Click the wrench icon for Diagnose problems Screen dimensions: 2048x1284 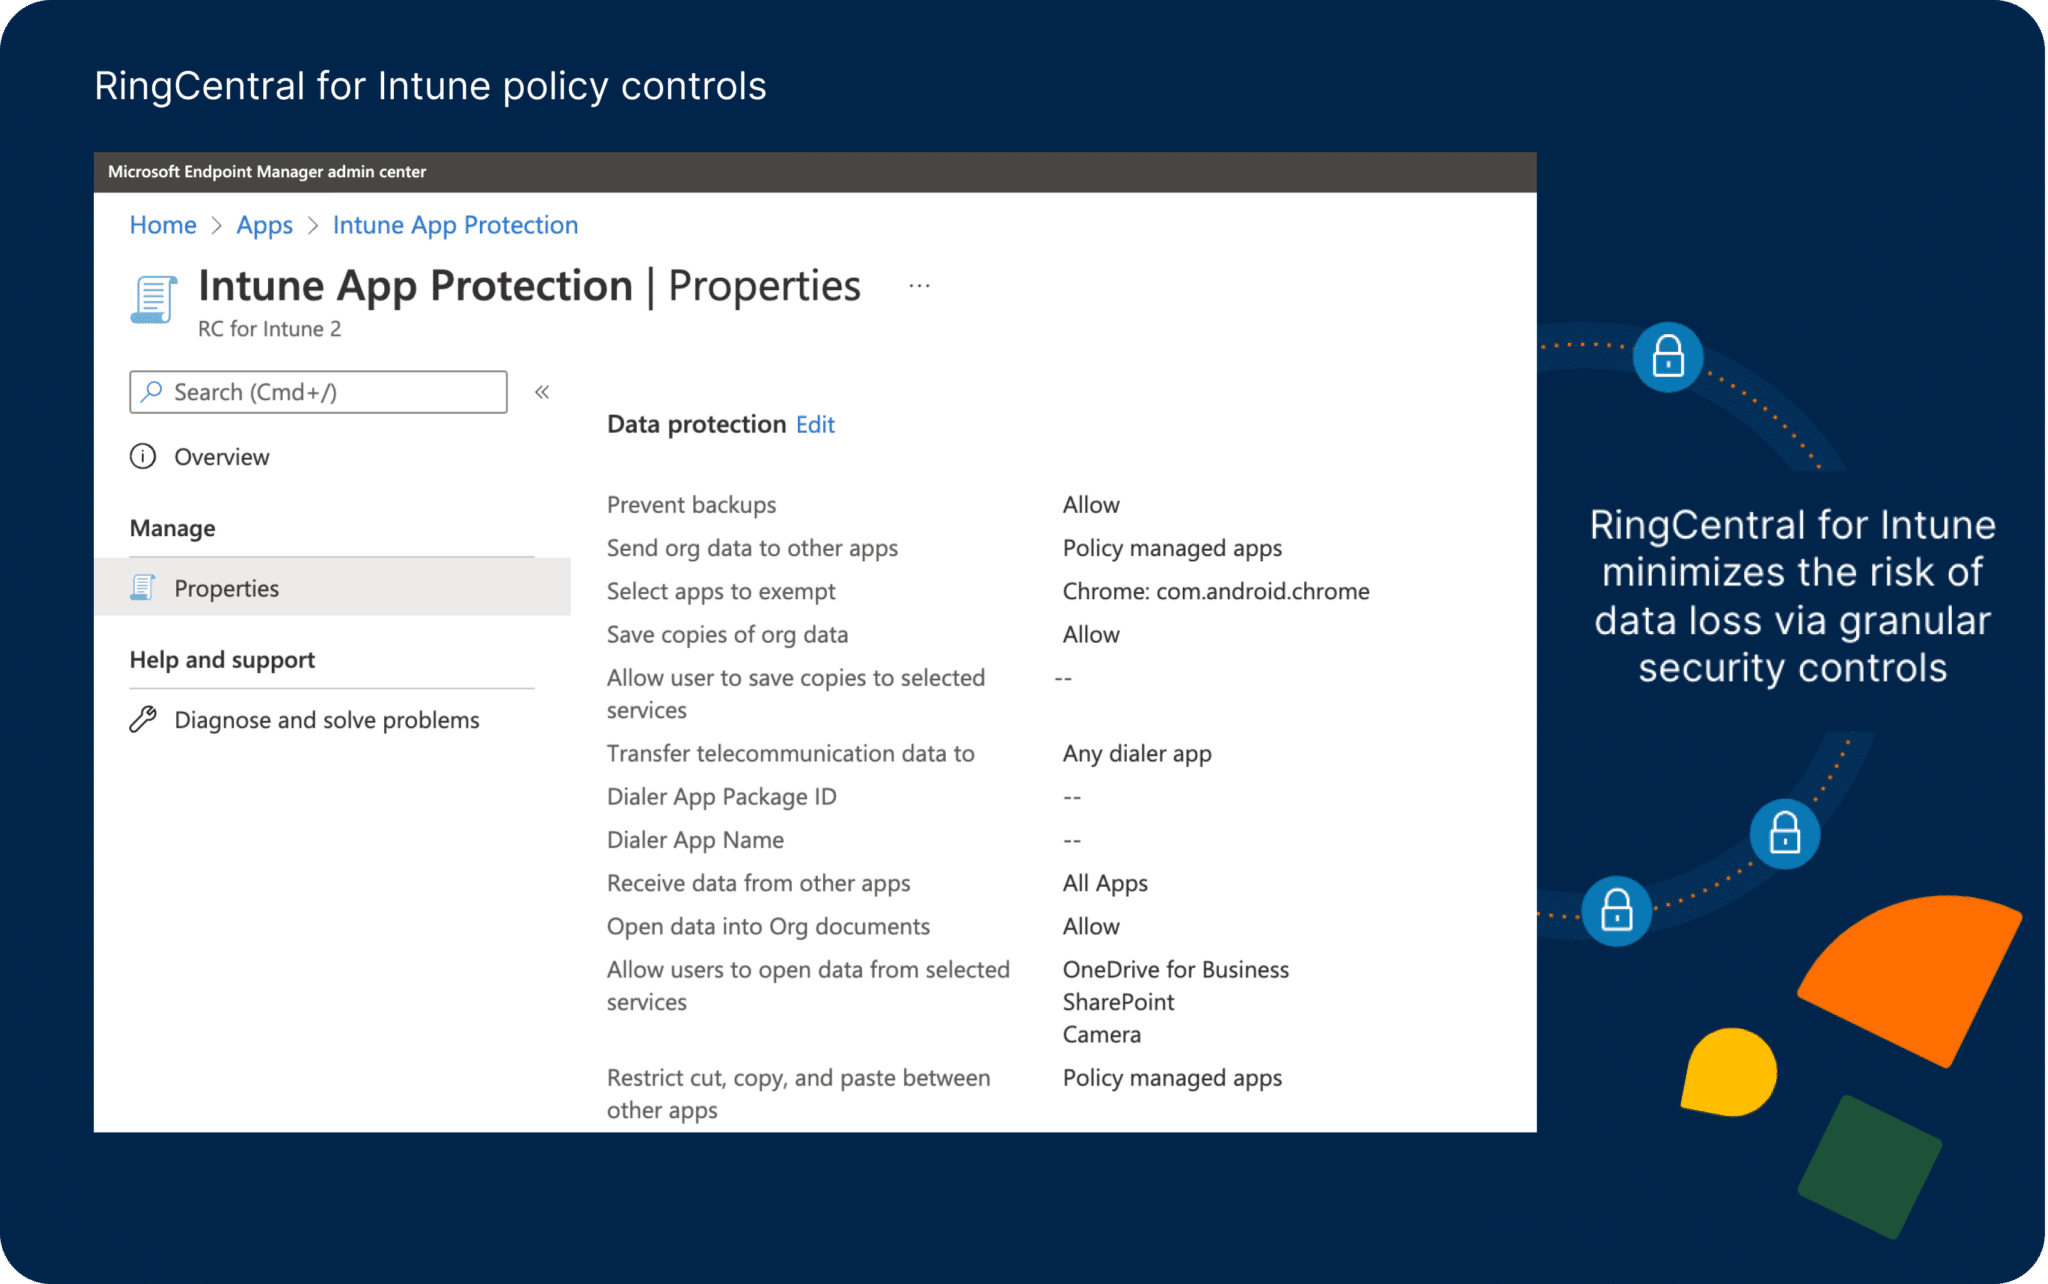(143, 720)
